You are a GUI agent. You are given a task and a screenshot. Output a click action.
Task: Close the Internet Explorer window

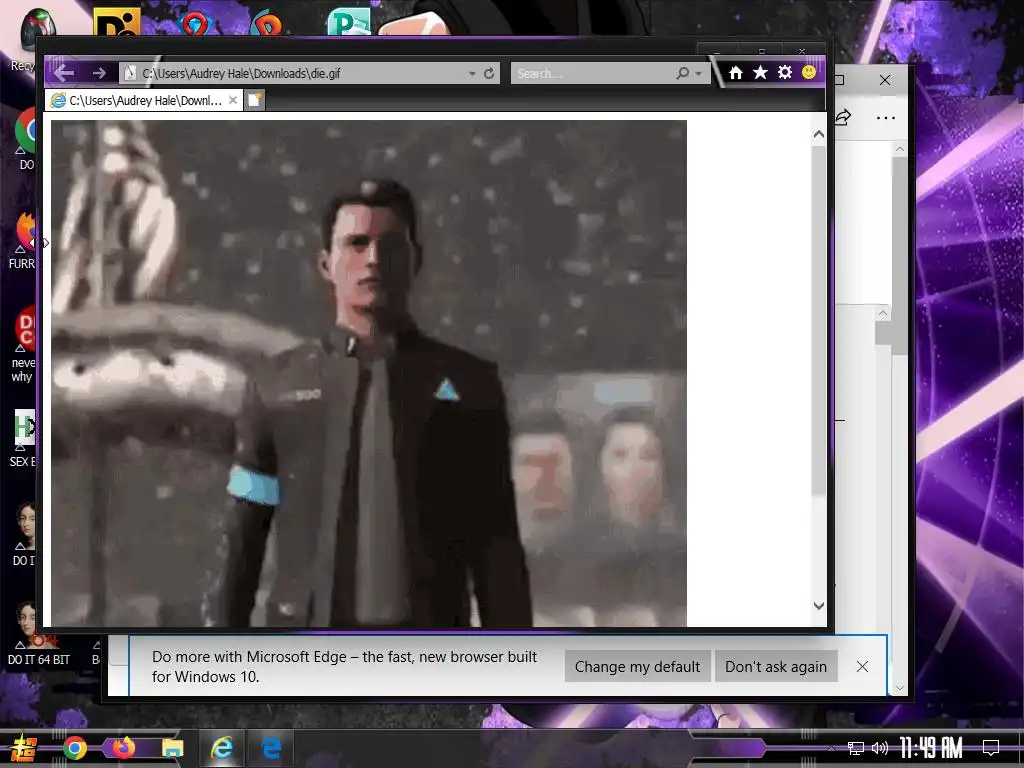click(x=802, y=51)
